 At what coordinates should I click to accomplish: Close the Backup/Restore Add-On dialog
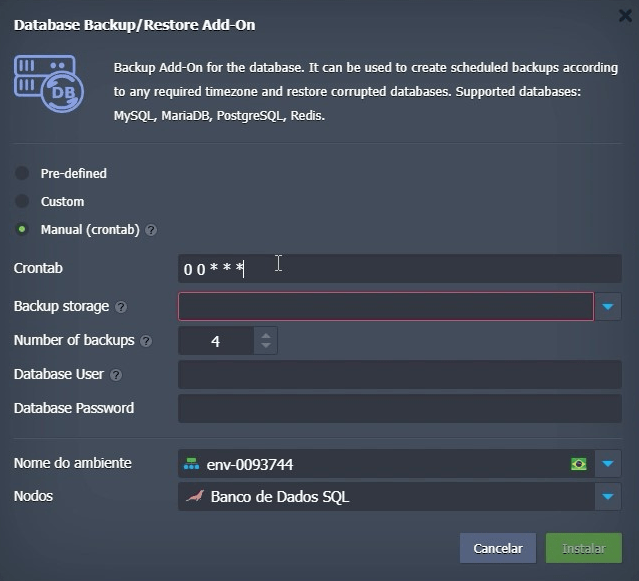(x=626, y=16)
